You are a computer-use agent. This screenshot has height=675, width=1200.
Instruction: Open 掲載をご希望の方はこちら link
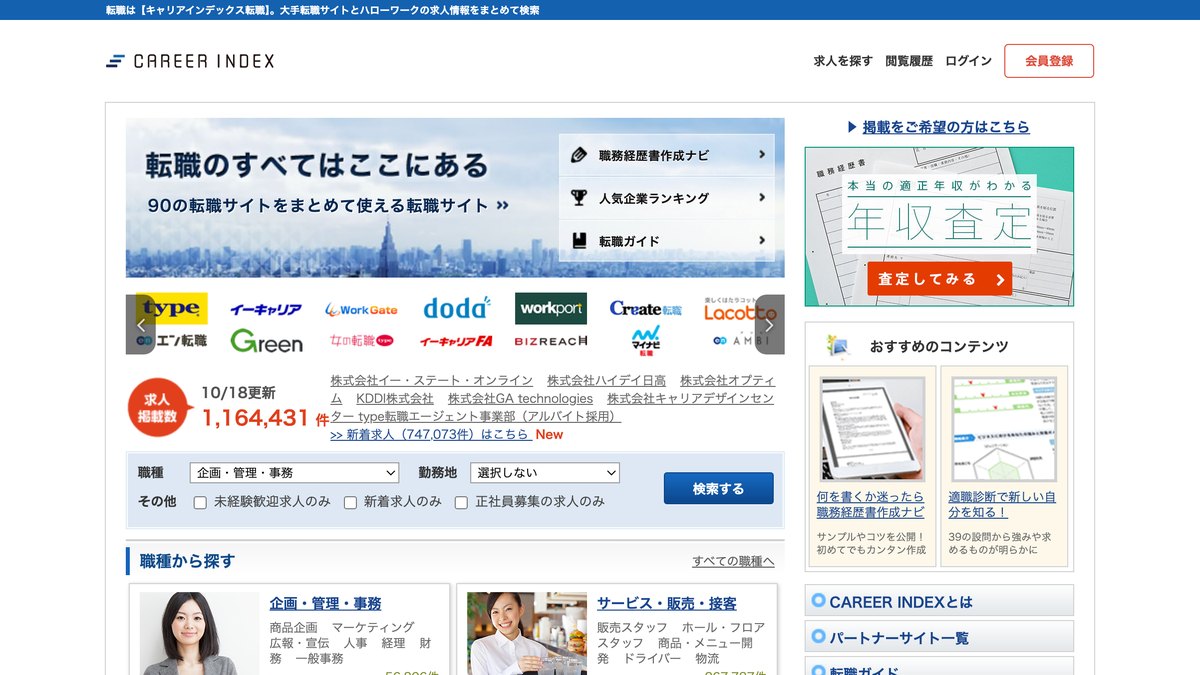click(946, 127)
